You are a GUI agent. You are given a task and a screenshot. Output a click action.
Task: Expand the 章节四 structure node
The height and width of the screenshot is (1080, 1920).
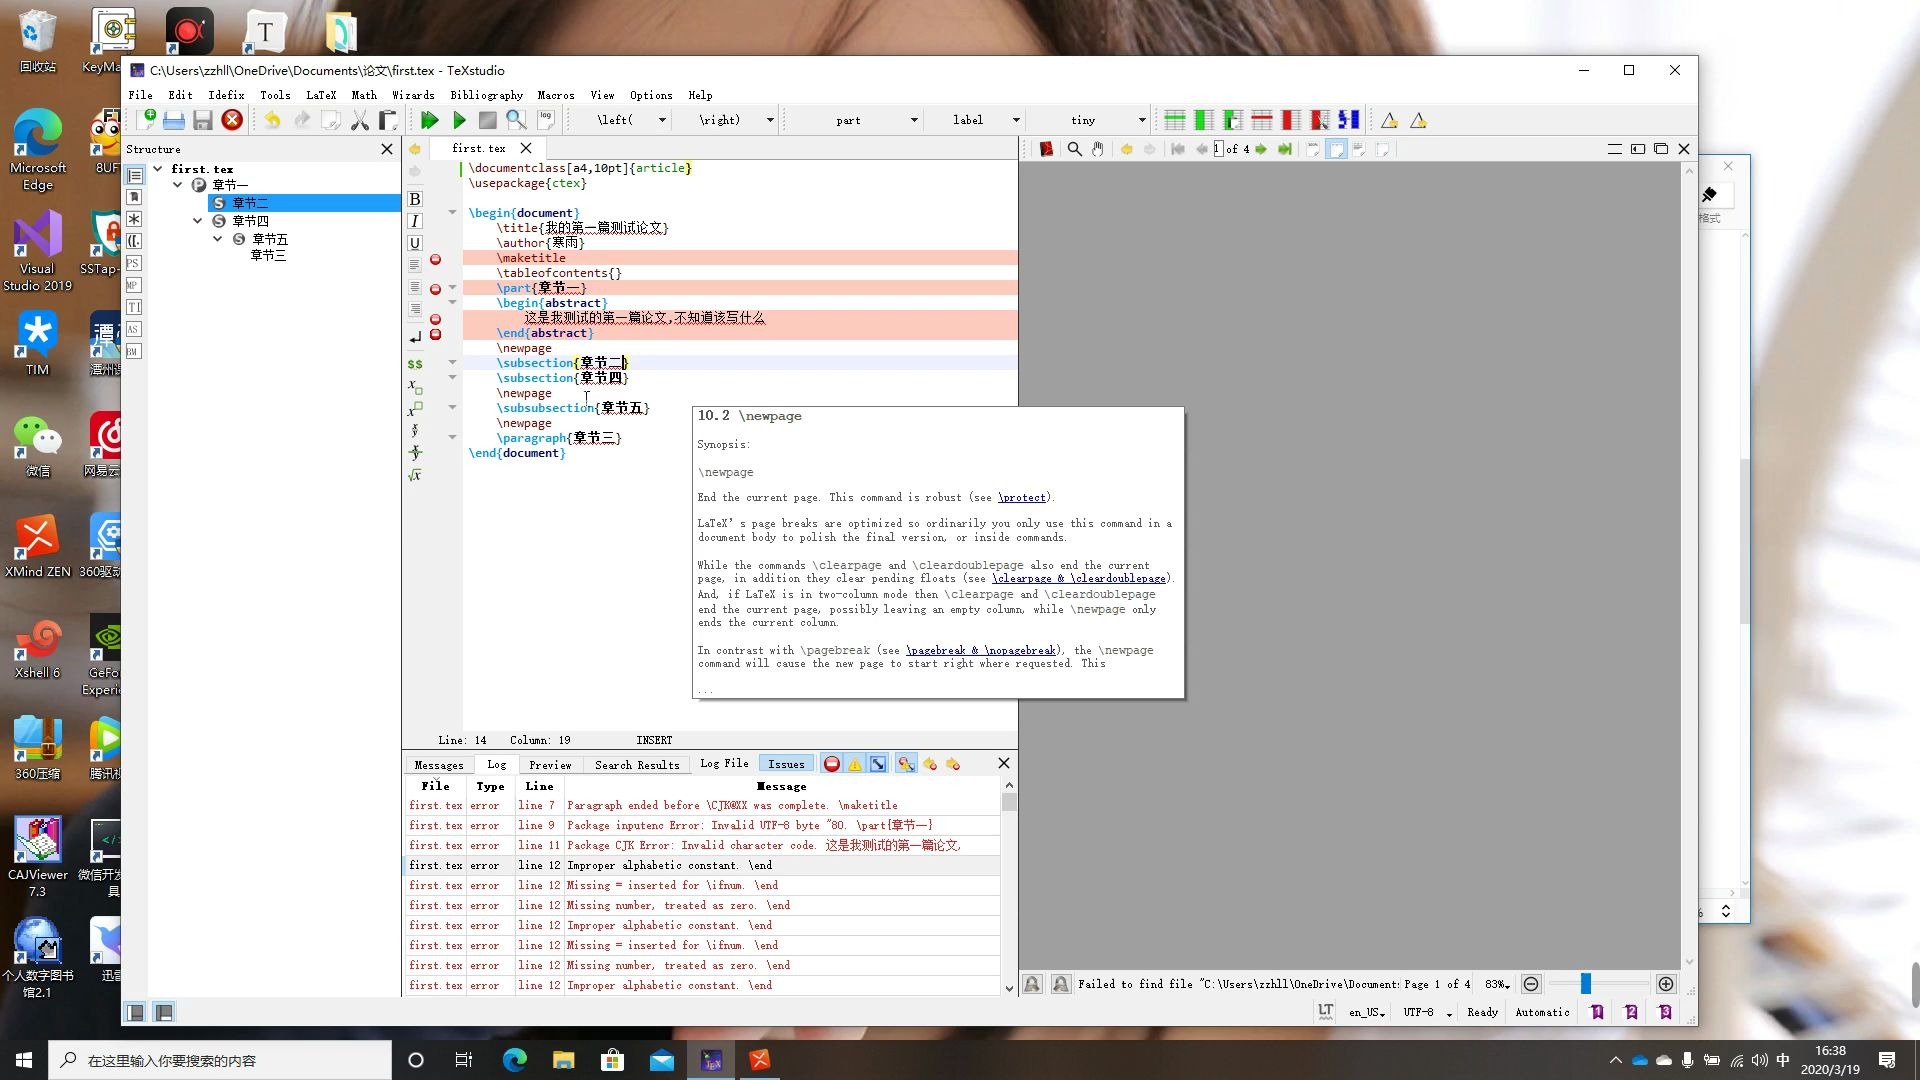tap(199, 220)
